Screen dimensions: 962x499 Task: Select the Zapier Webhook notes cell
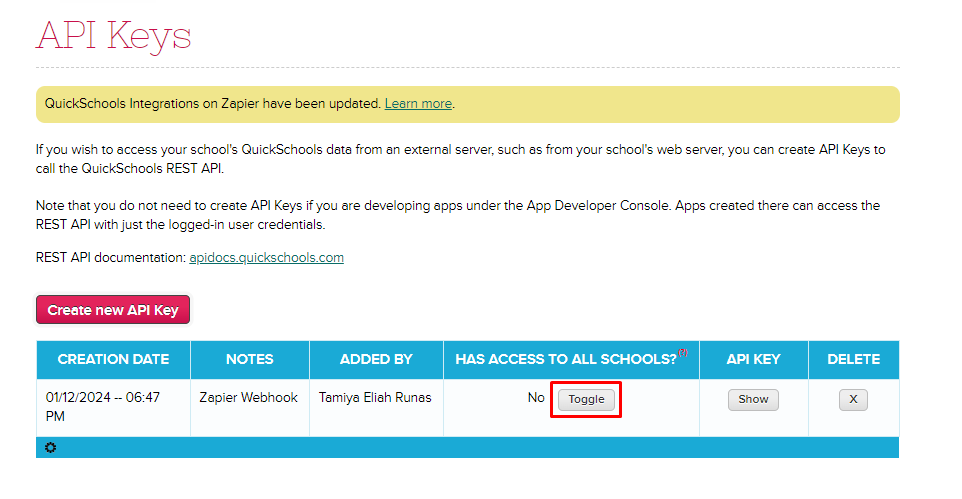(250, 407)
